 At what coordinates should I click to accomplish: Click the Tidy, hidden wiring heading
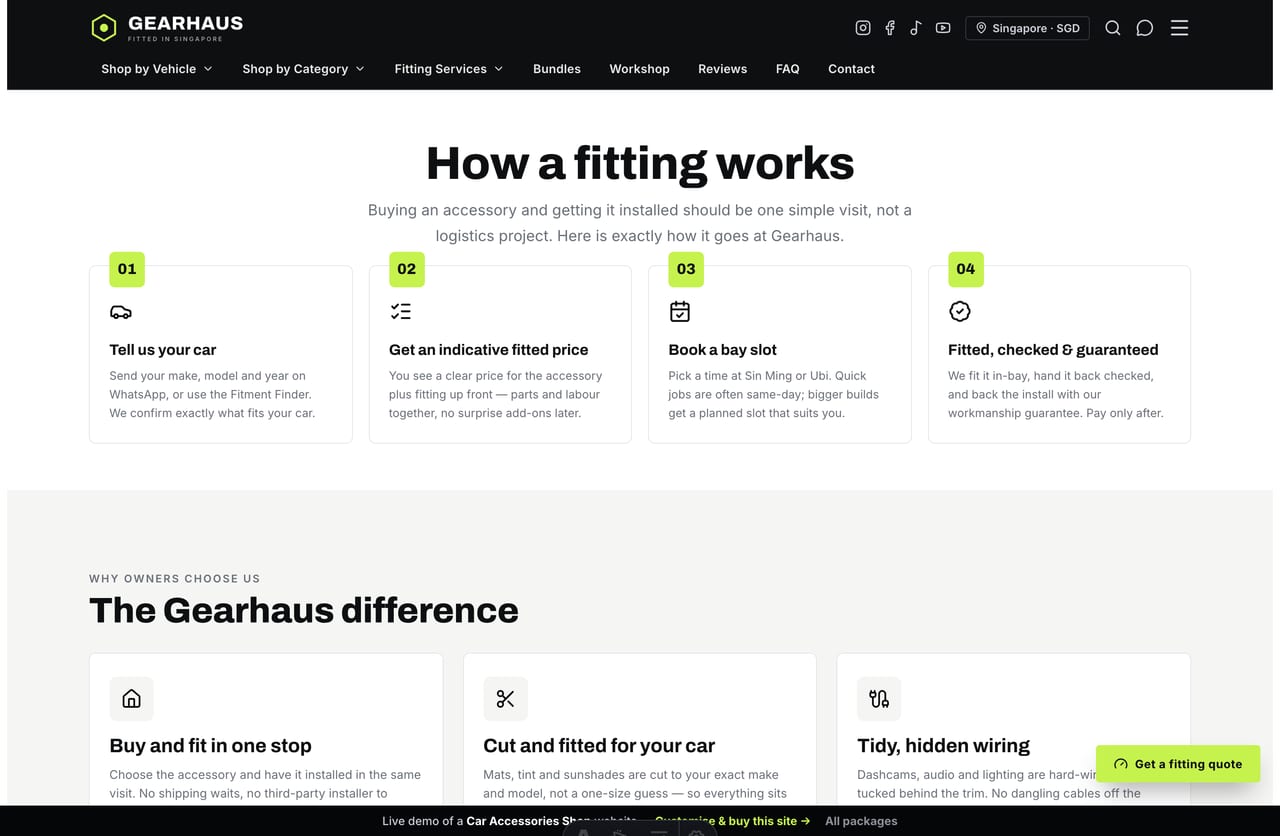943,746
